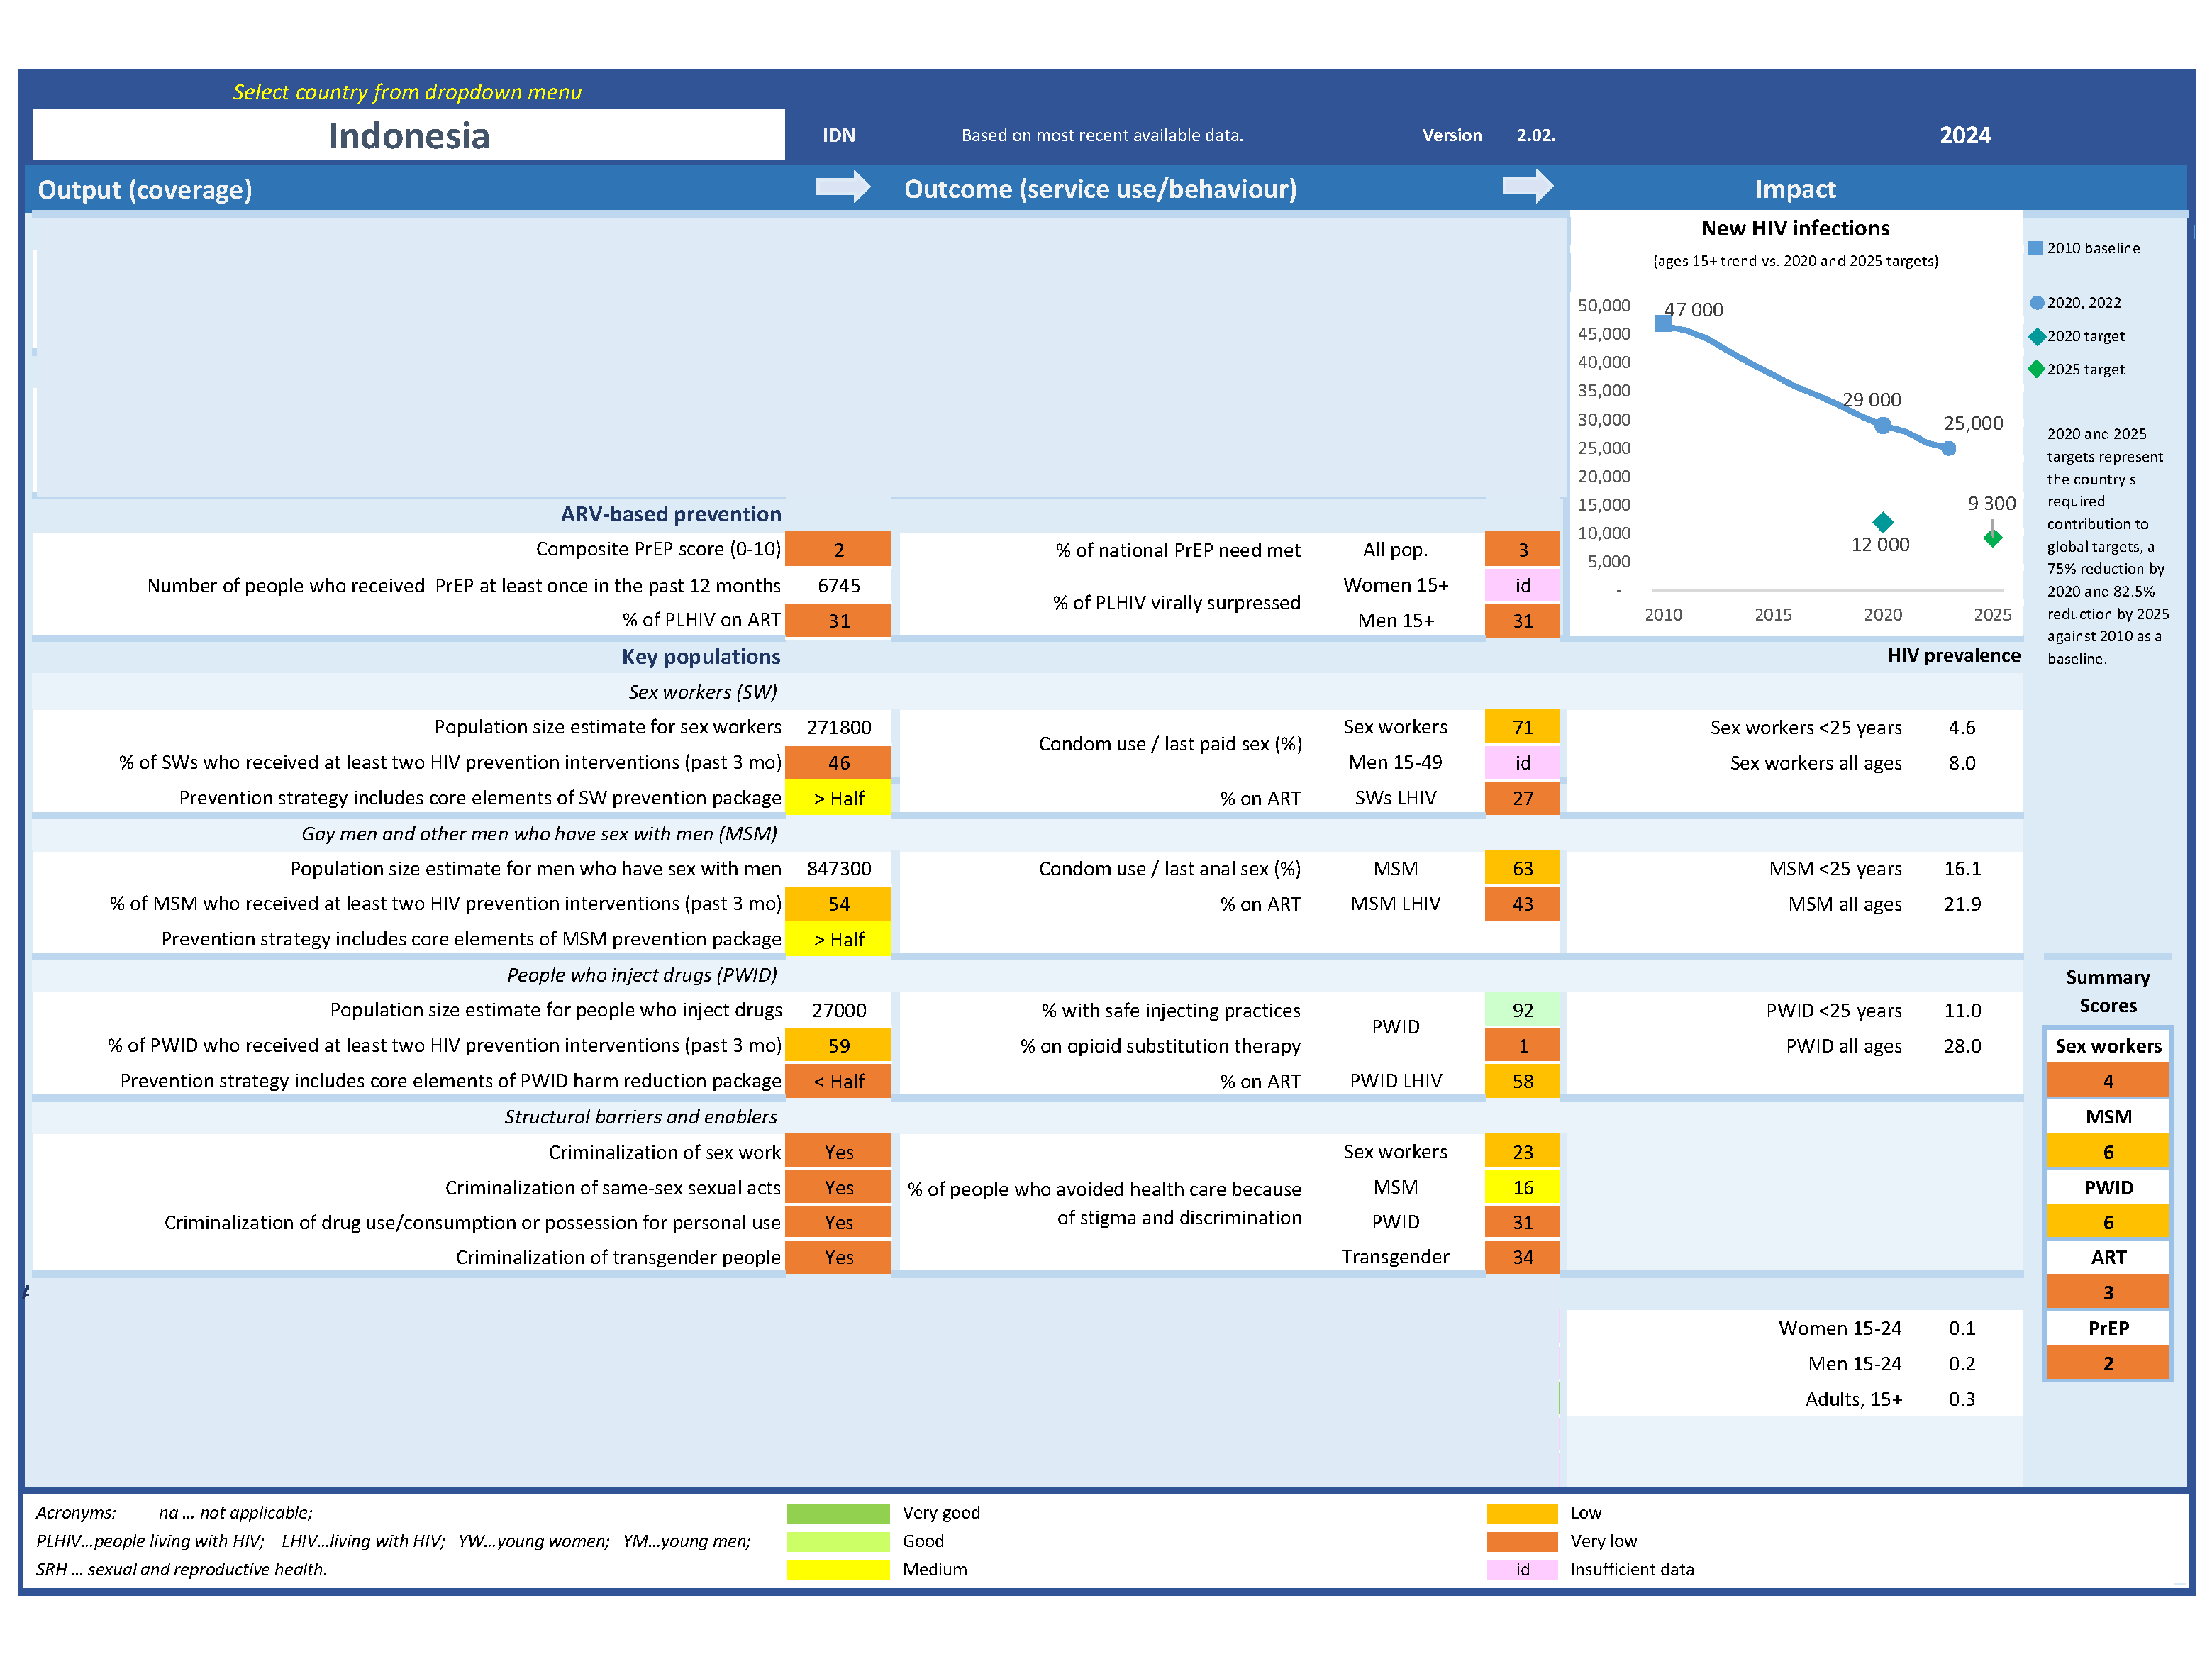Screen dimensions: 2212x1659
Task: Click the 25,000 data point on chart
Action: pyautogui.click(x=1949, y=449)
